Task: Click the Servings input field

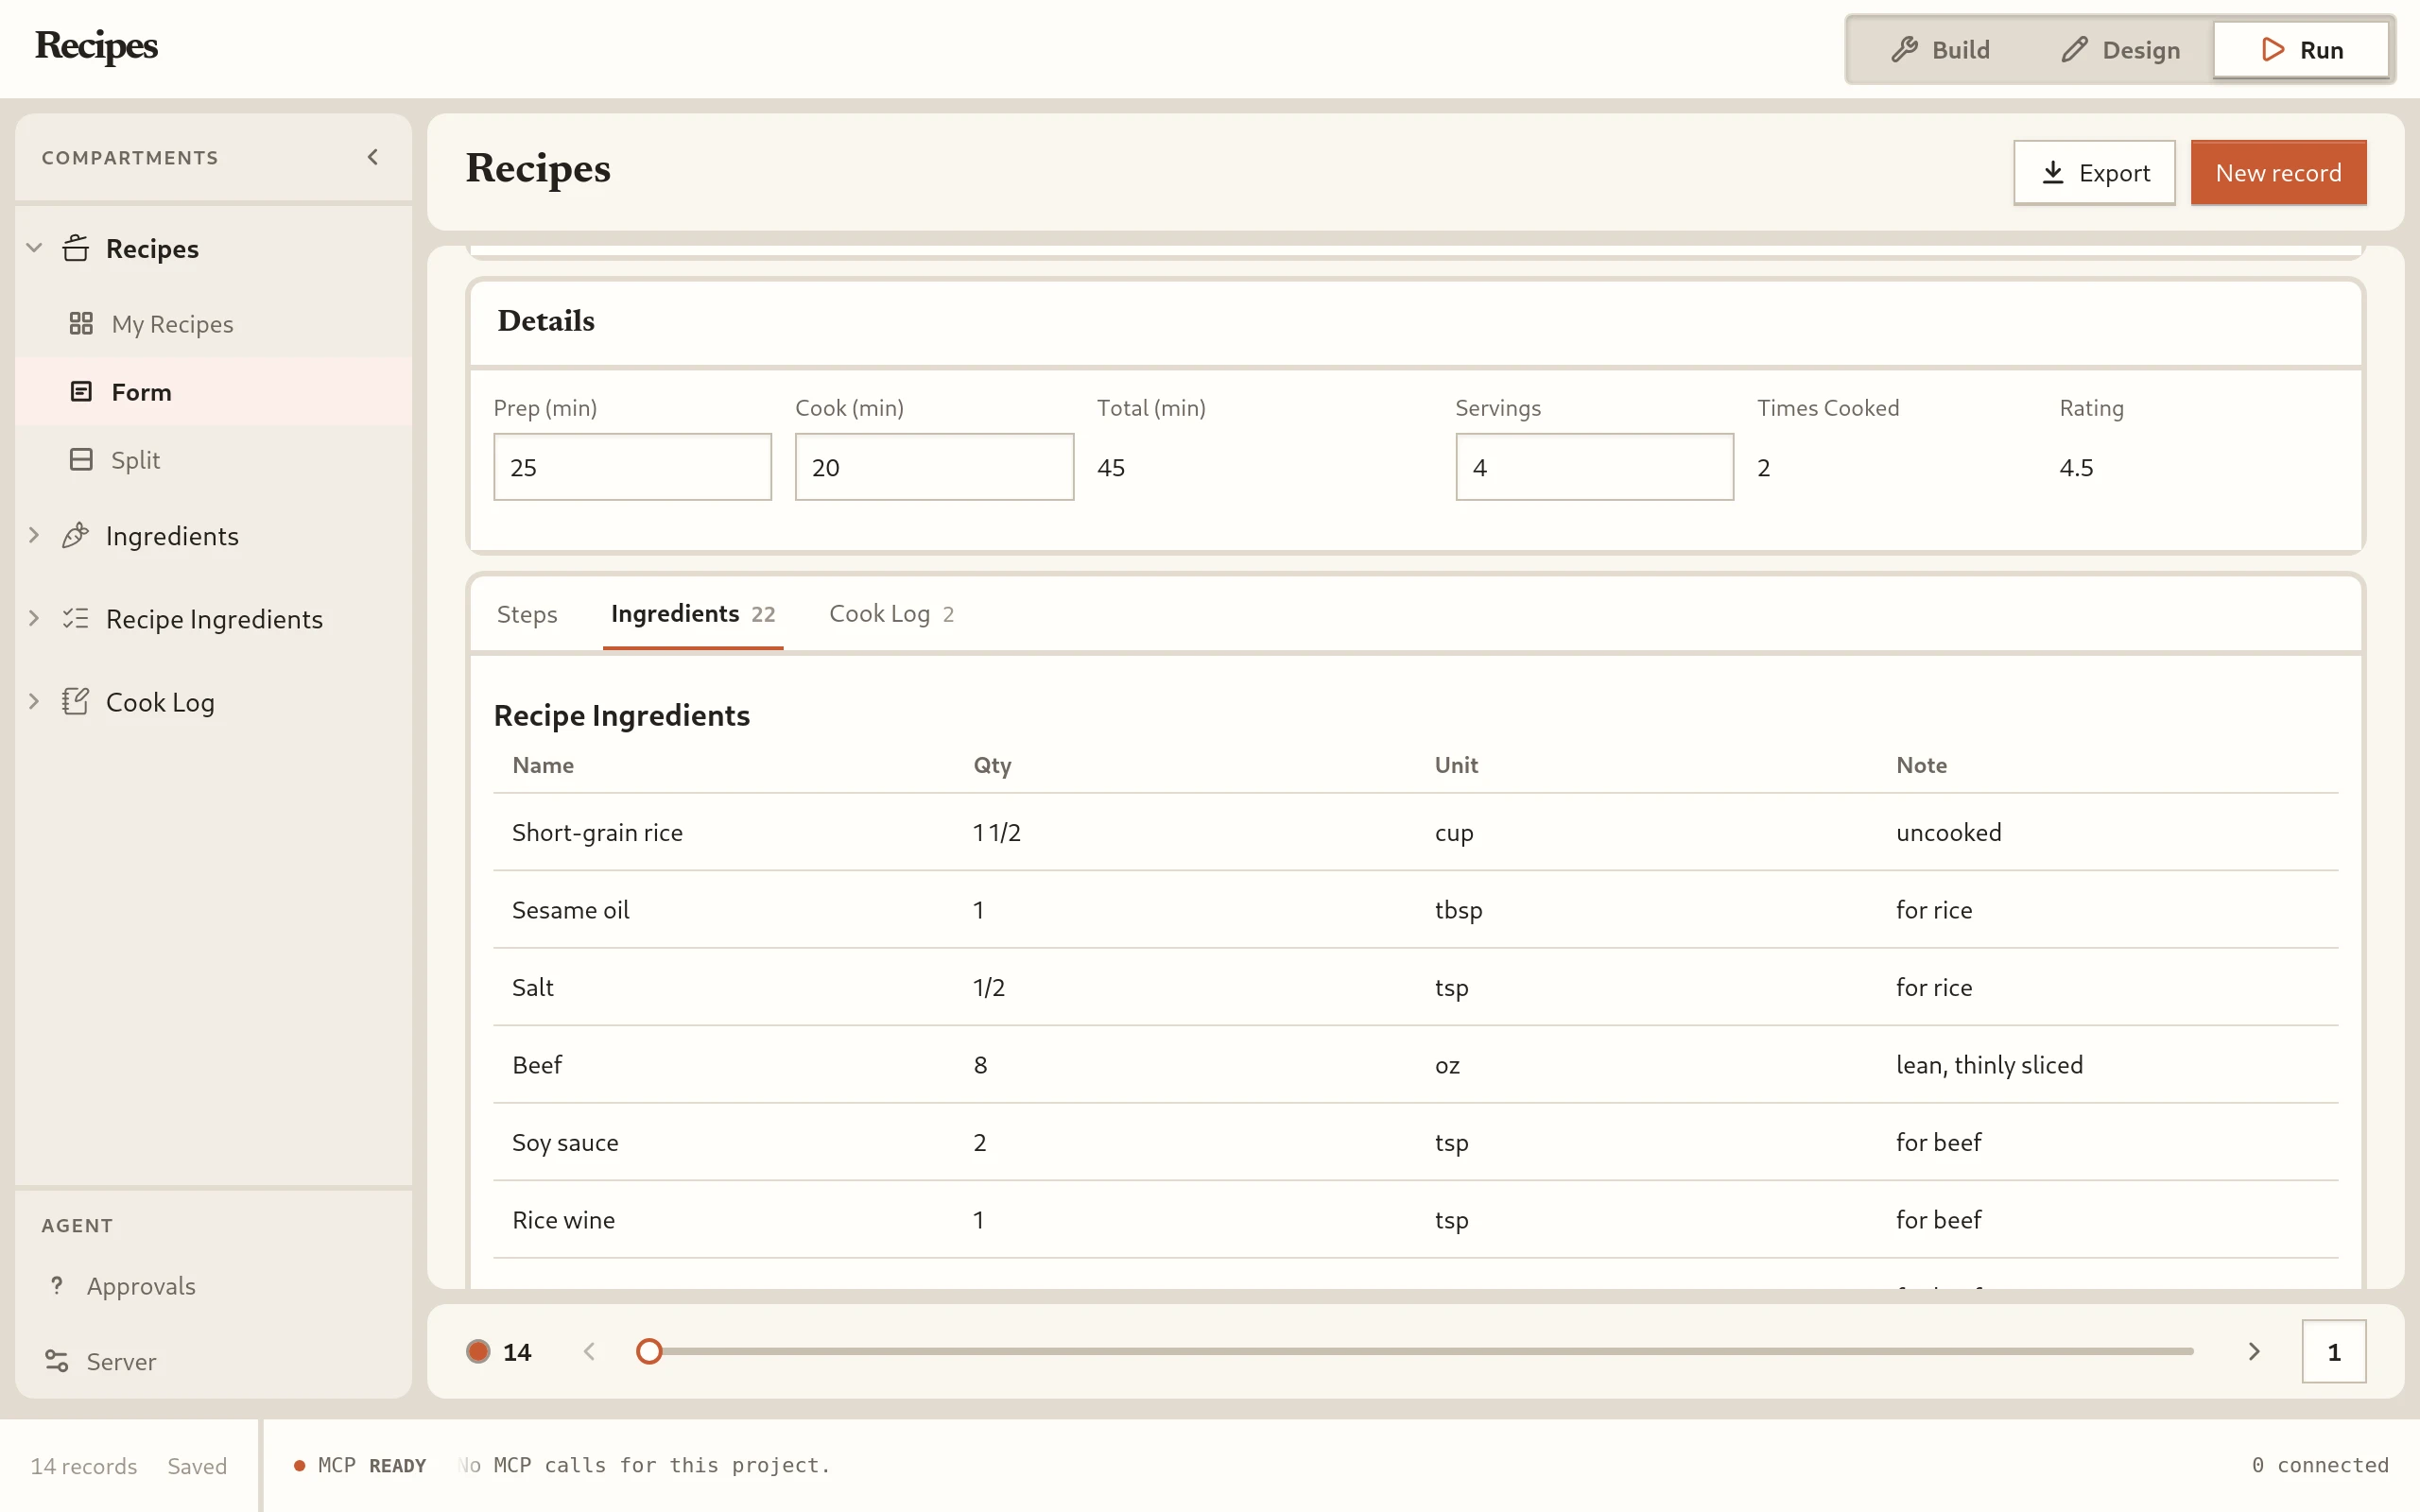Action: click(x=1594, y=467)
